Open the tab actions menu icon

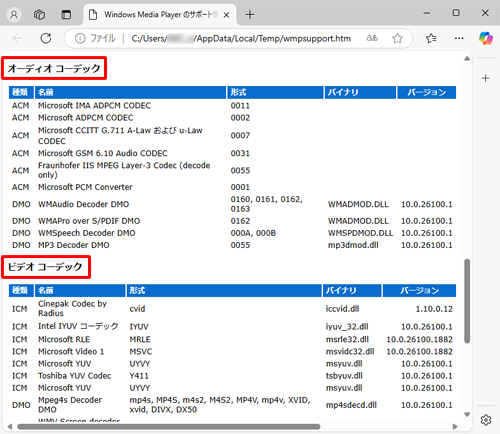coord(66,15)
